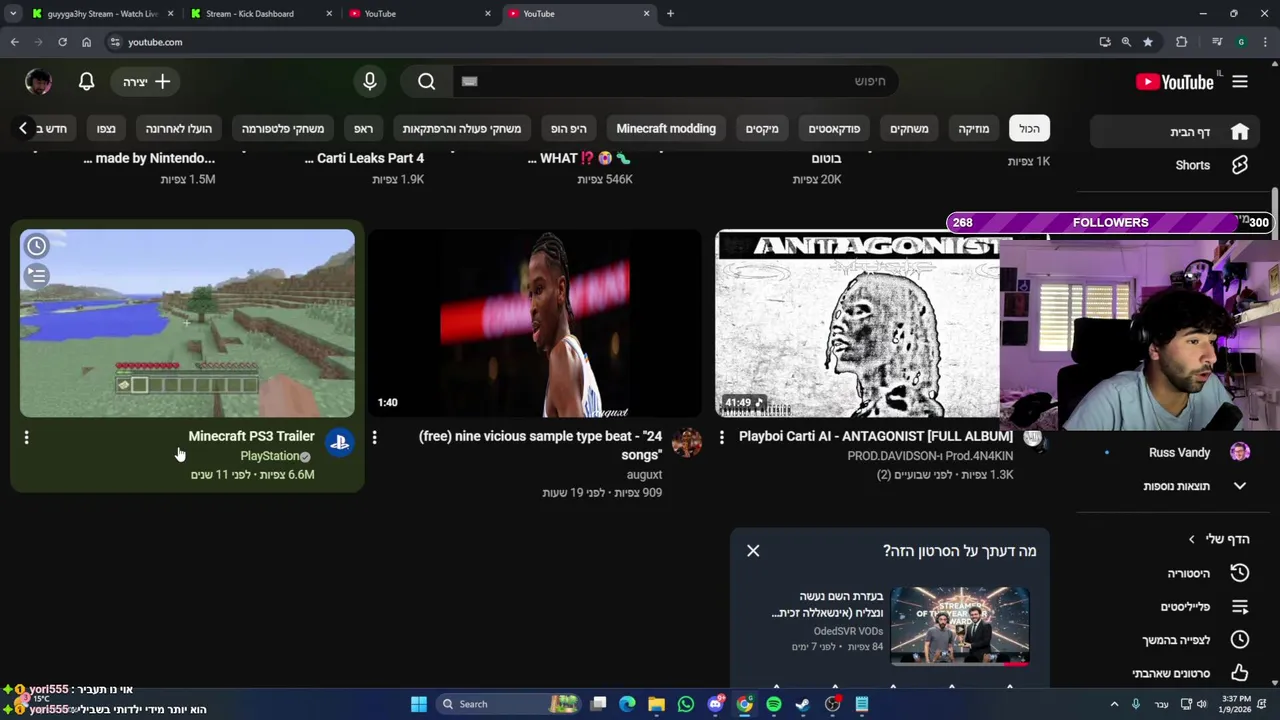Viewport: 1280px width, 720px height.
Task: Open the Create button
Action: pos(146,82)
